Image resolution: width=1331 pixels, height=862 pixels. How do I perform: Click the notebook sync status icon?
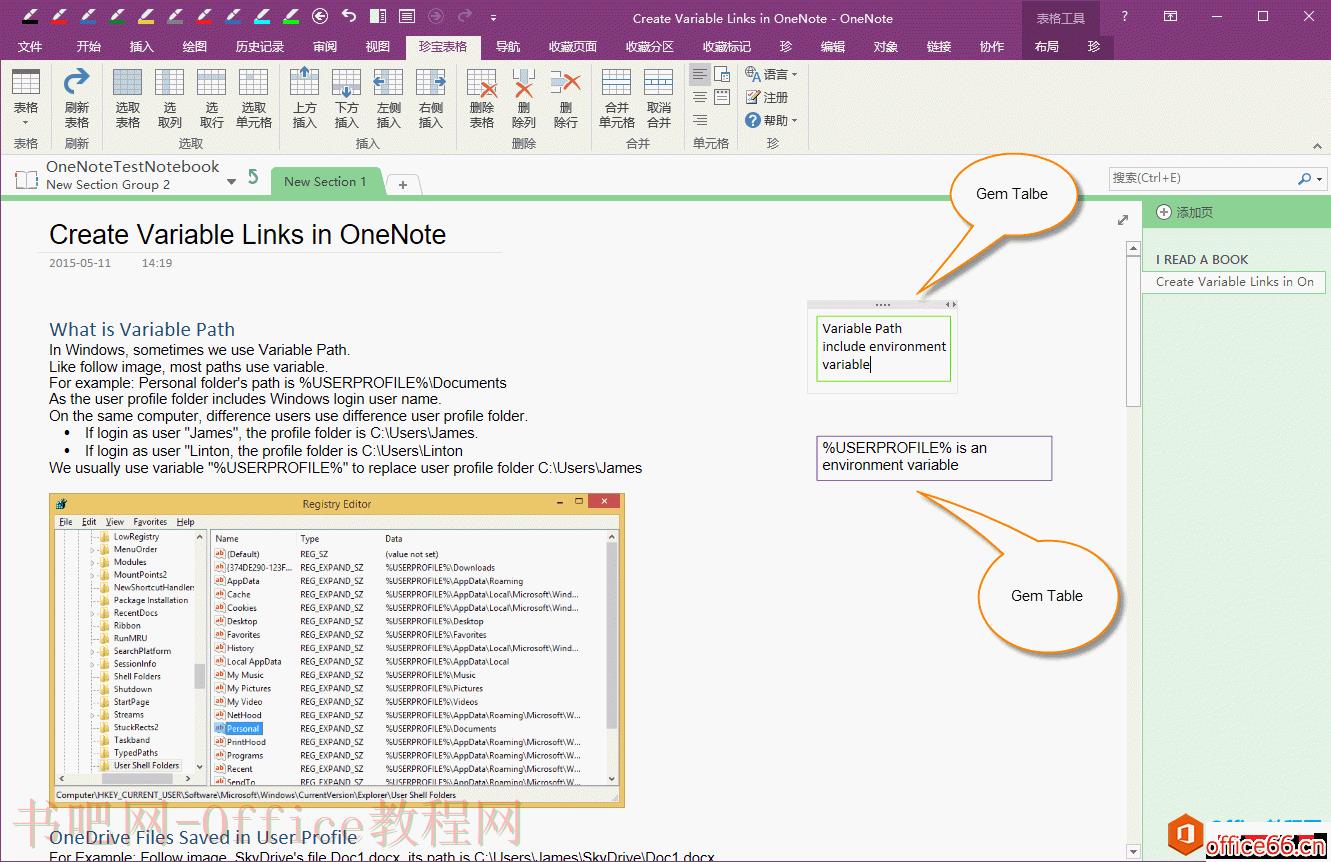click(253, 177)
